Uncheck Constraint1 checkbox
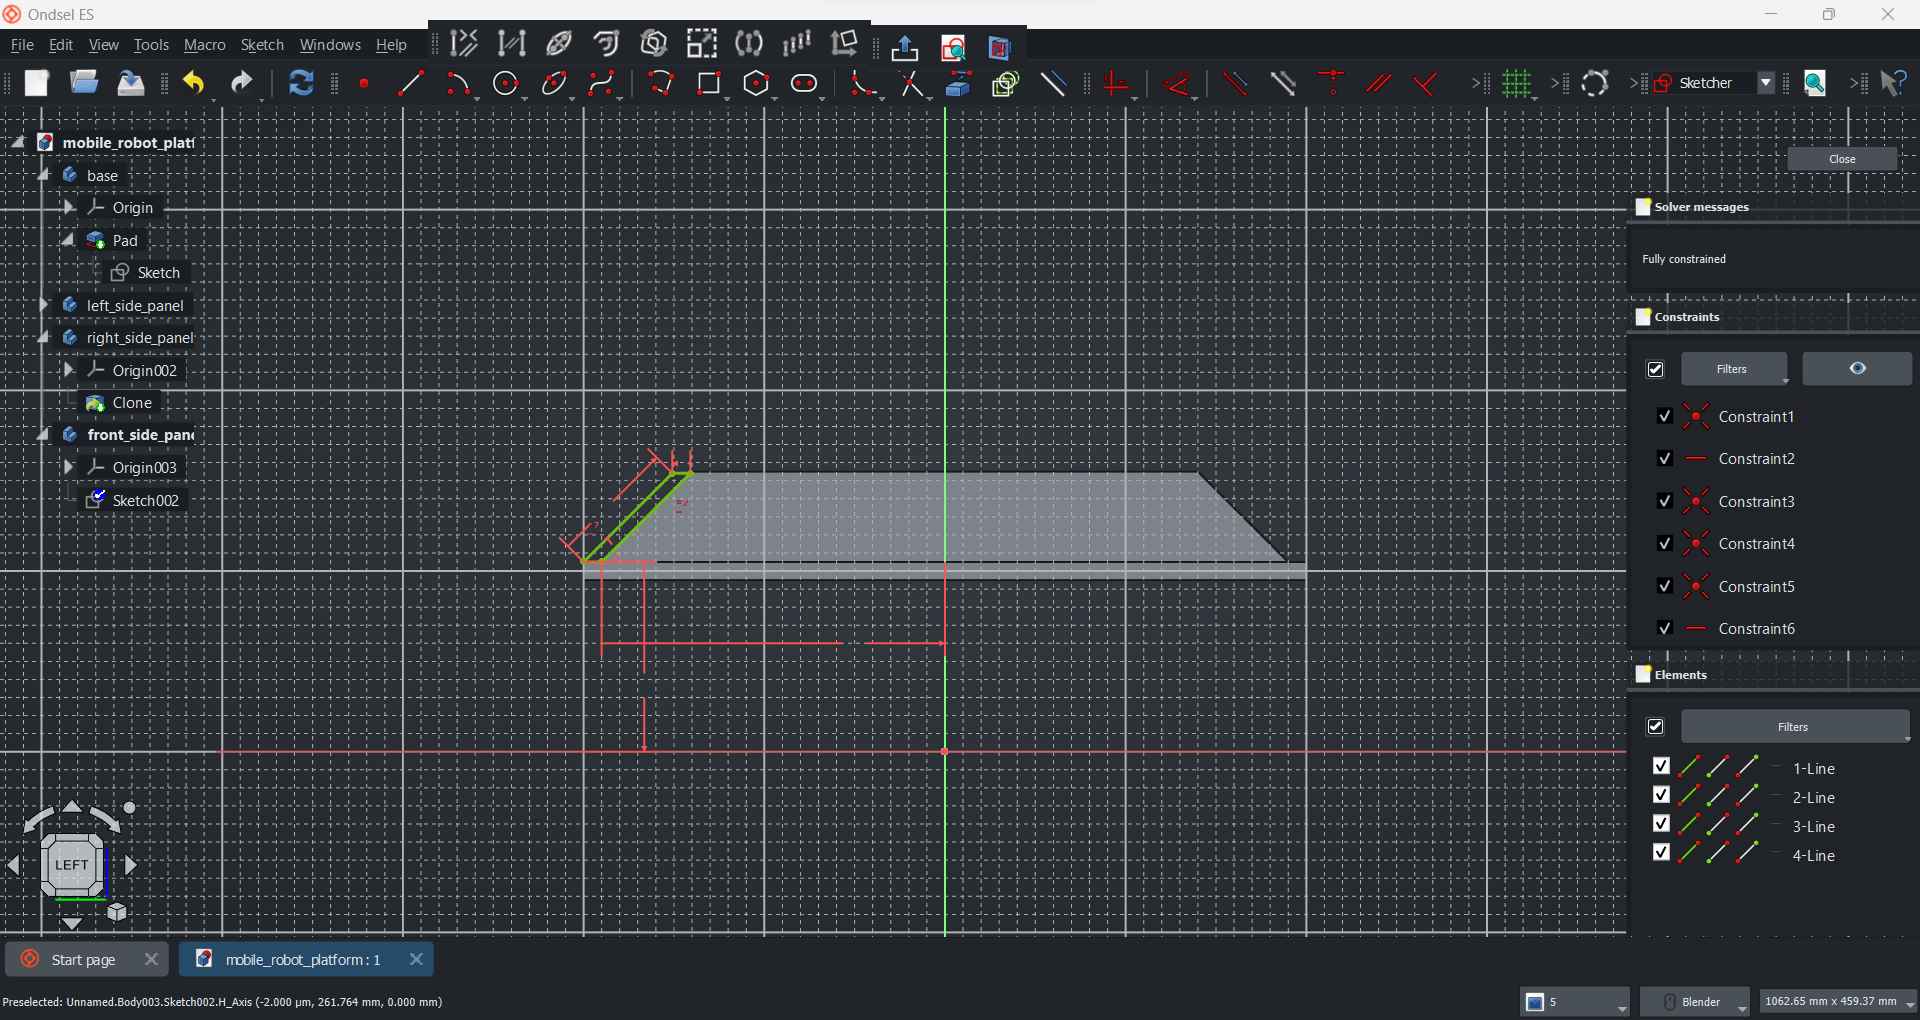1920x1020 pixels. [x=1665, y=416]
